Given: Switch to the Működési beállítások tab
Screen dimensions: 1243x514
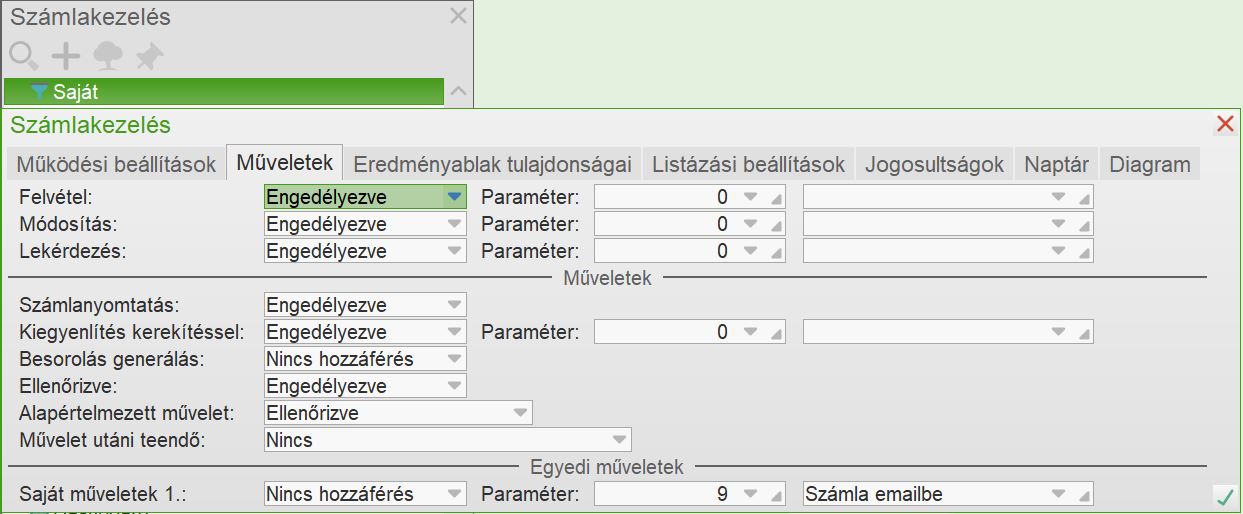Looking at the screenshot, I should pyautogui.click(x=116, y=164).
